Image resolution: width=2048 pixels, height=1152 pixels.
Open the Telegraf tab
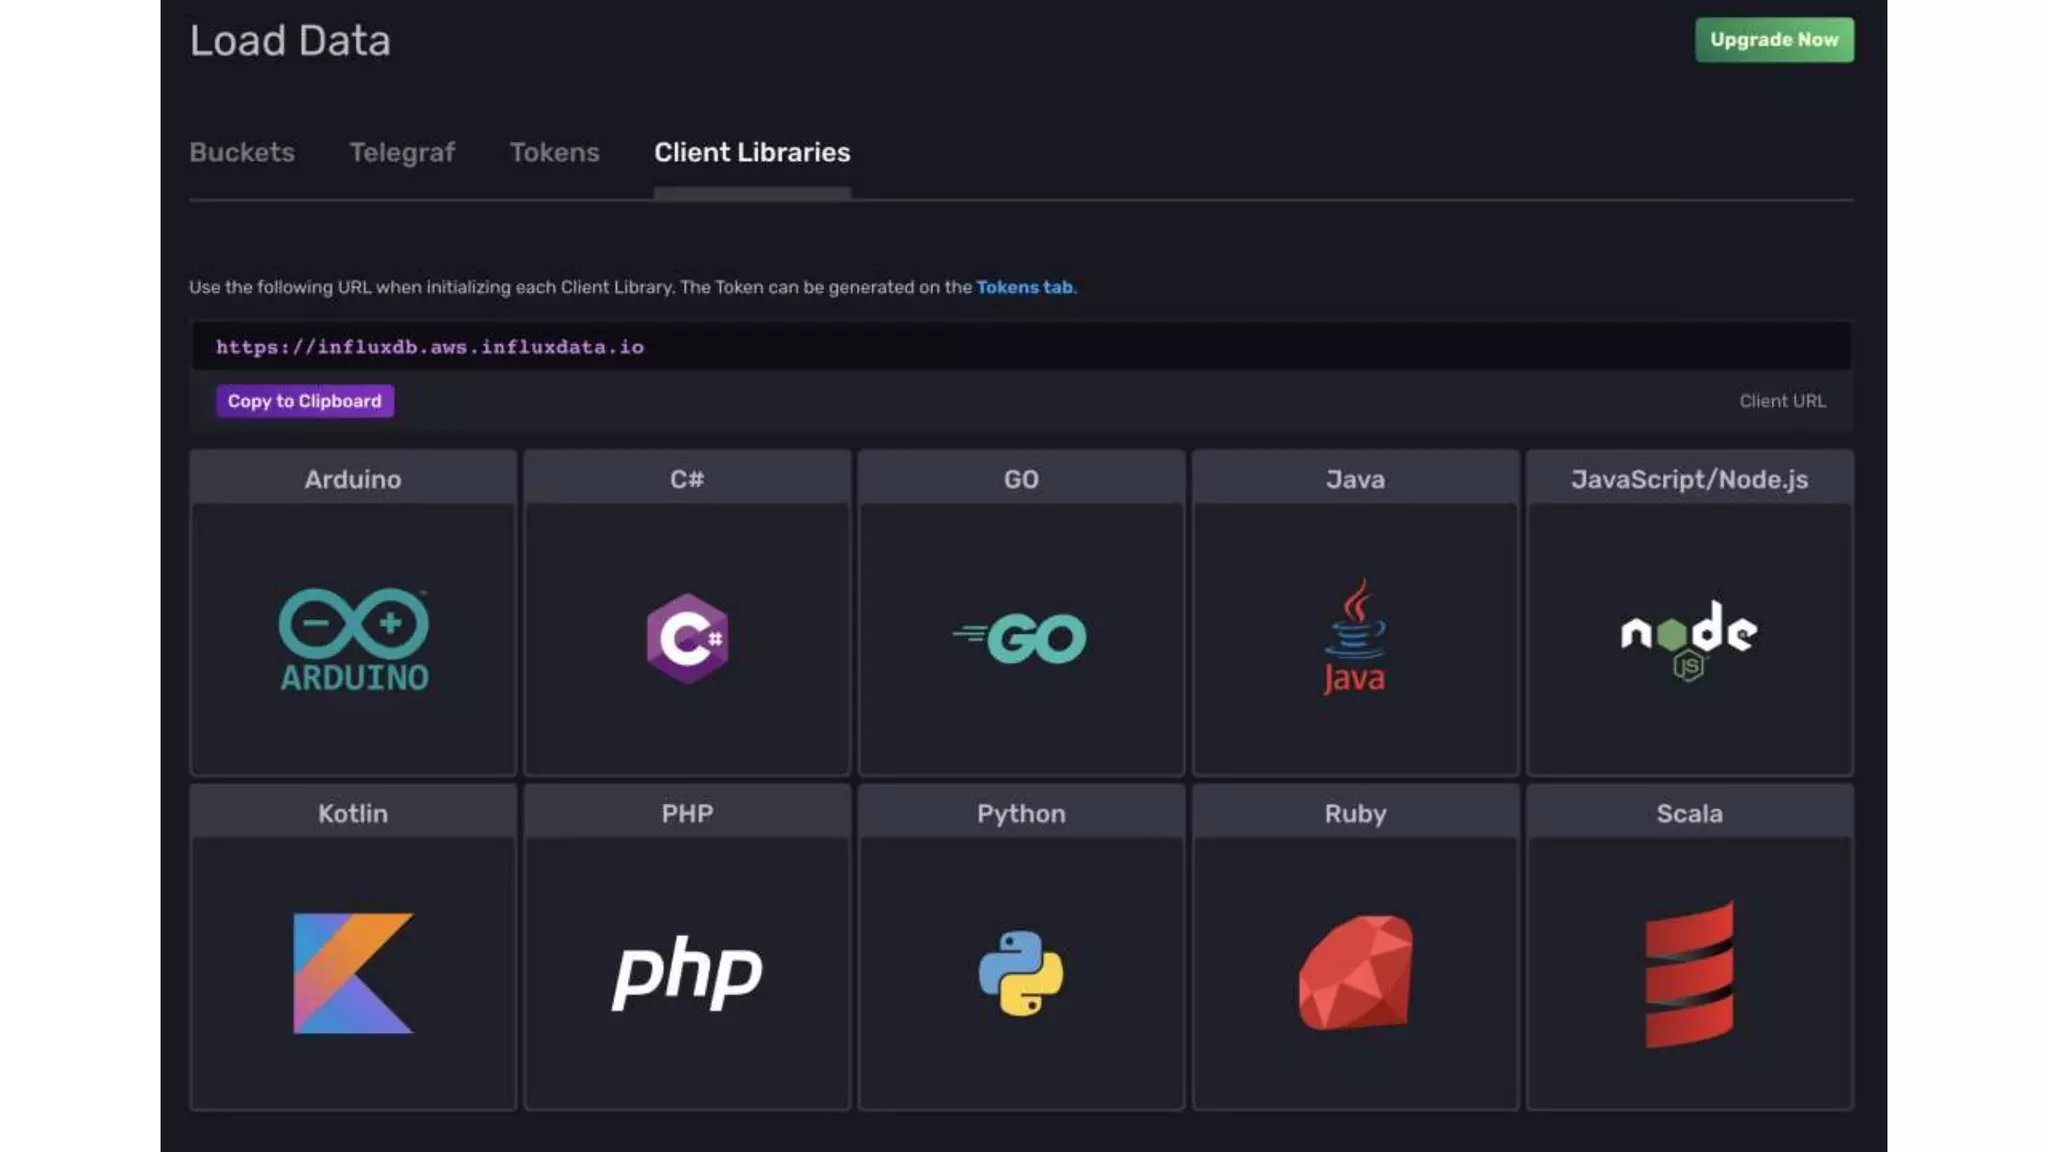(x=402, y=152)
